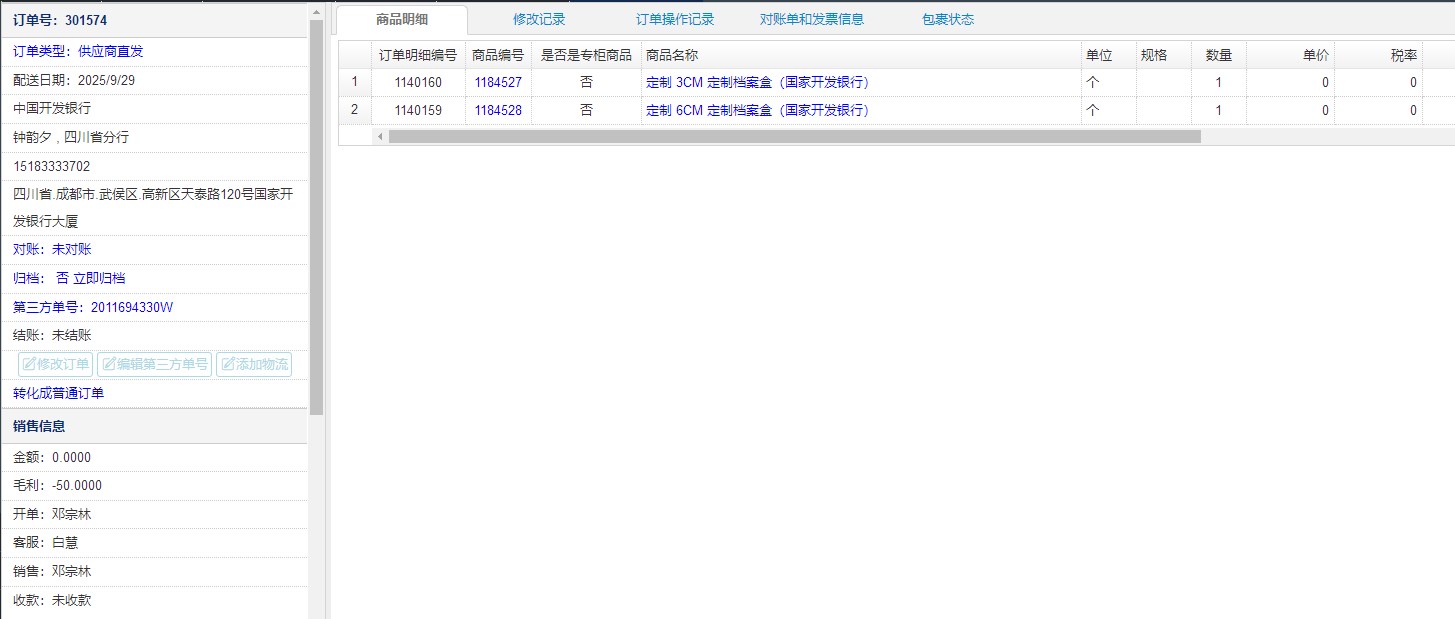Viewport: 1455px width, 619px height.
Task: Switch to the 修改记录 tab
Action: [539, 19]
